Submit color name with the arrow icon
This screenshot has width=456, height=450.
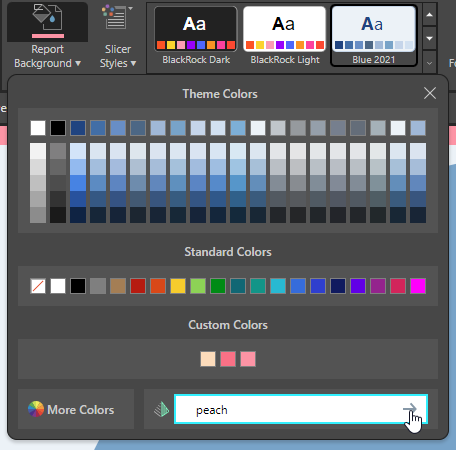410,409
